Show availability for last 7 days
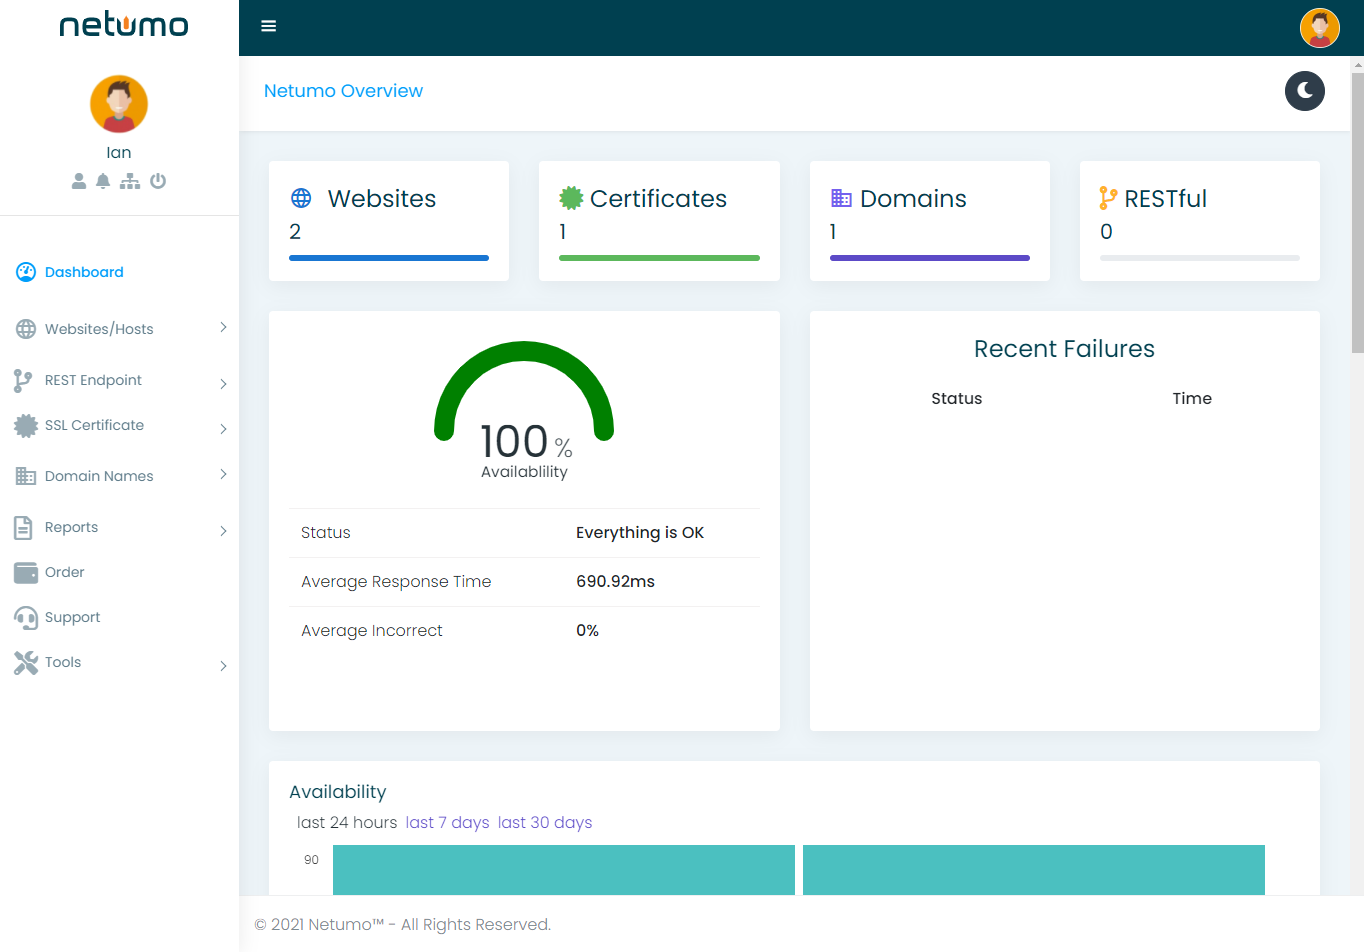This screenshot has height=952, width=1364. 447,822
